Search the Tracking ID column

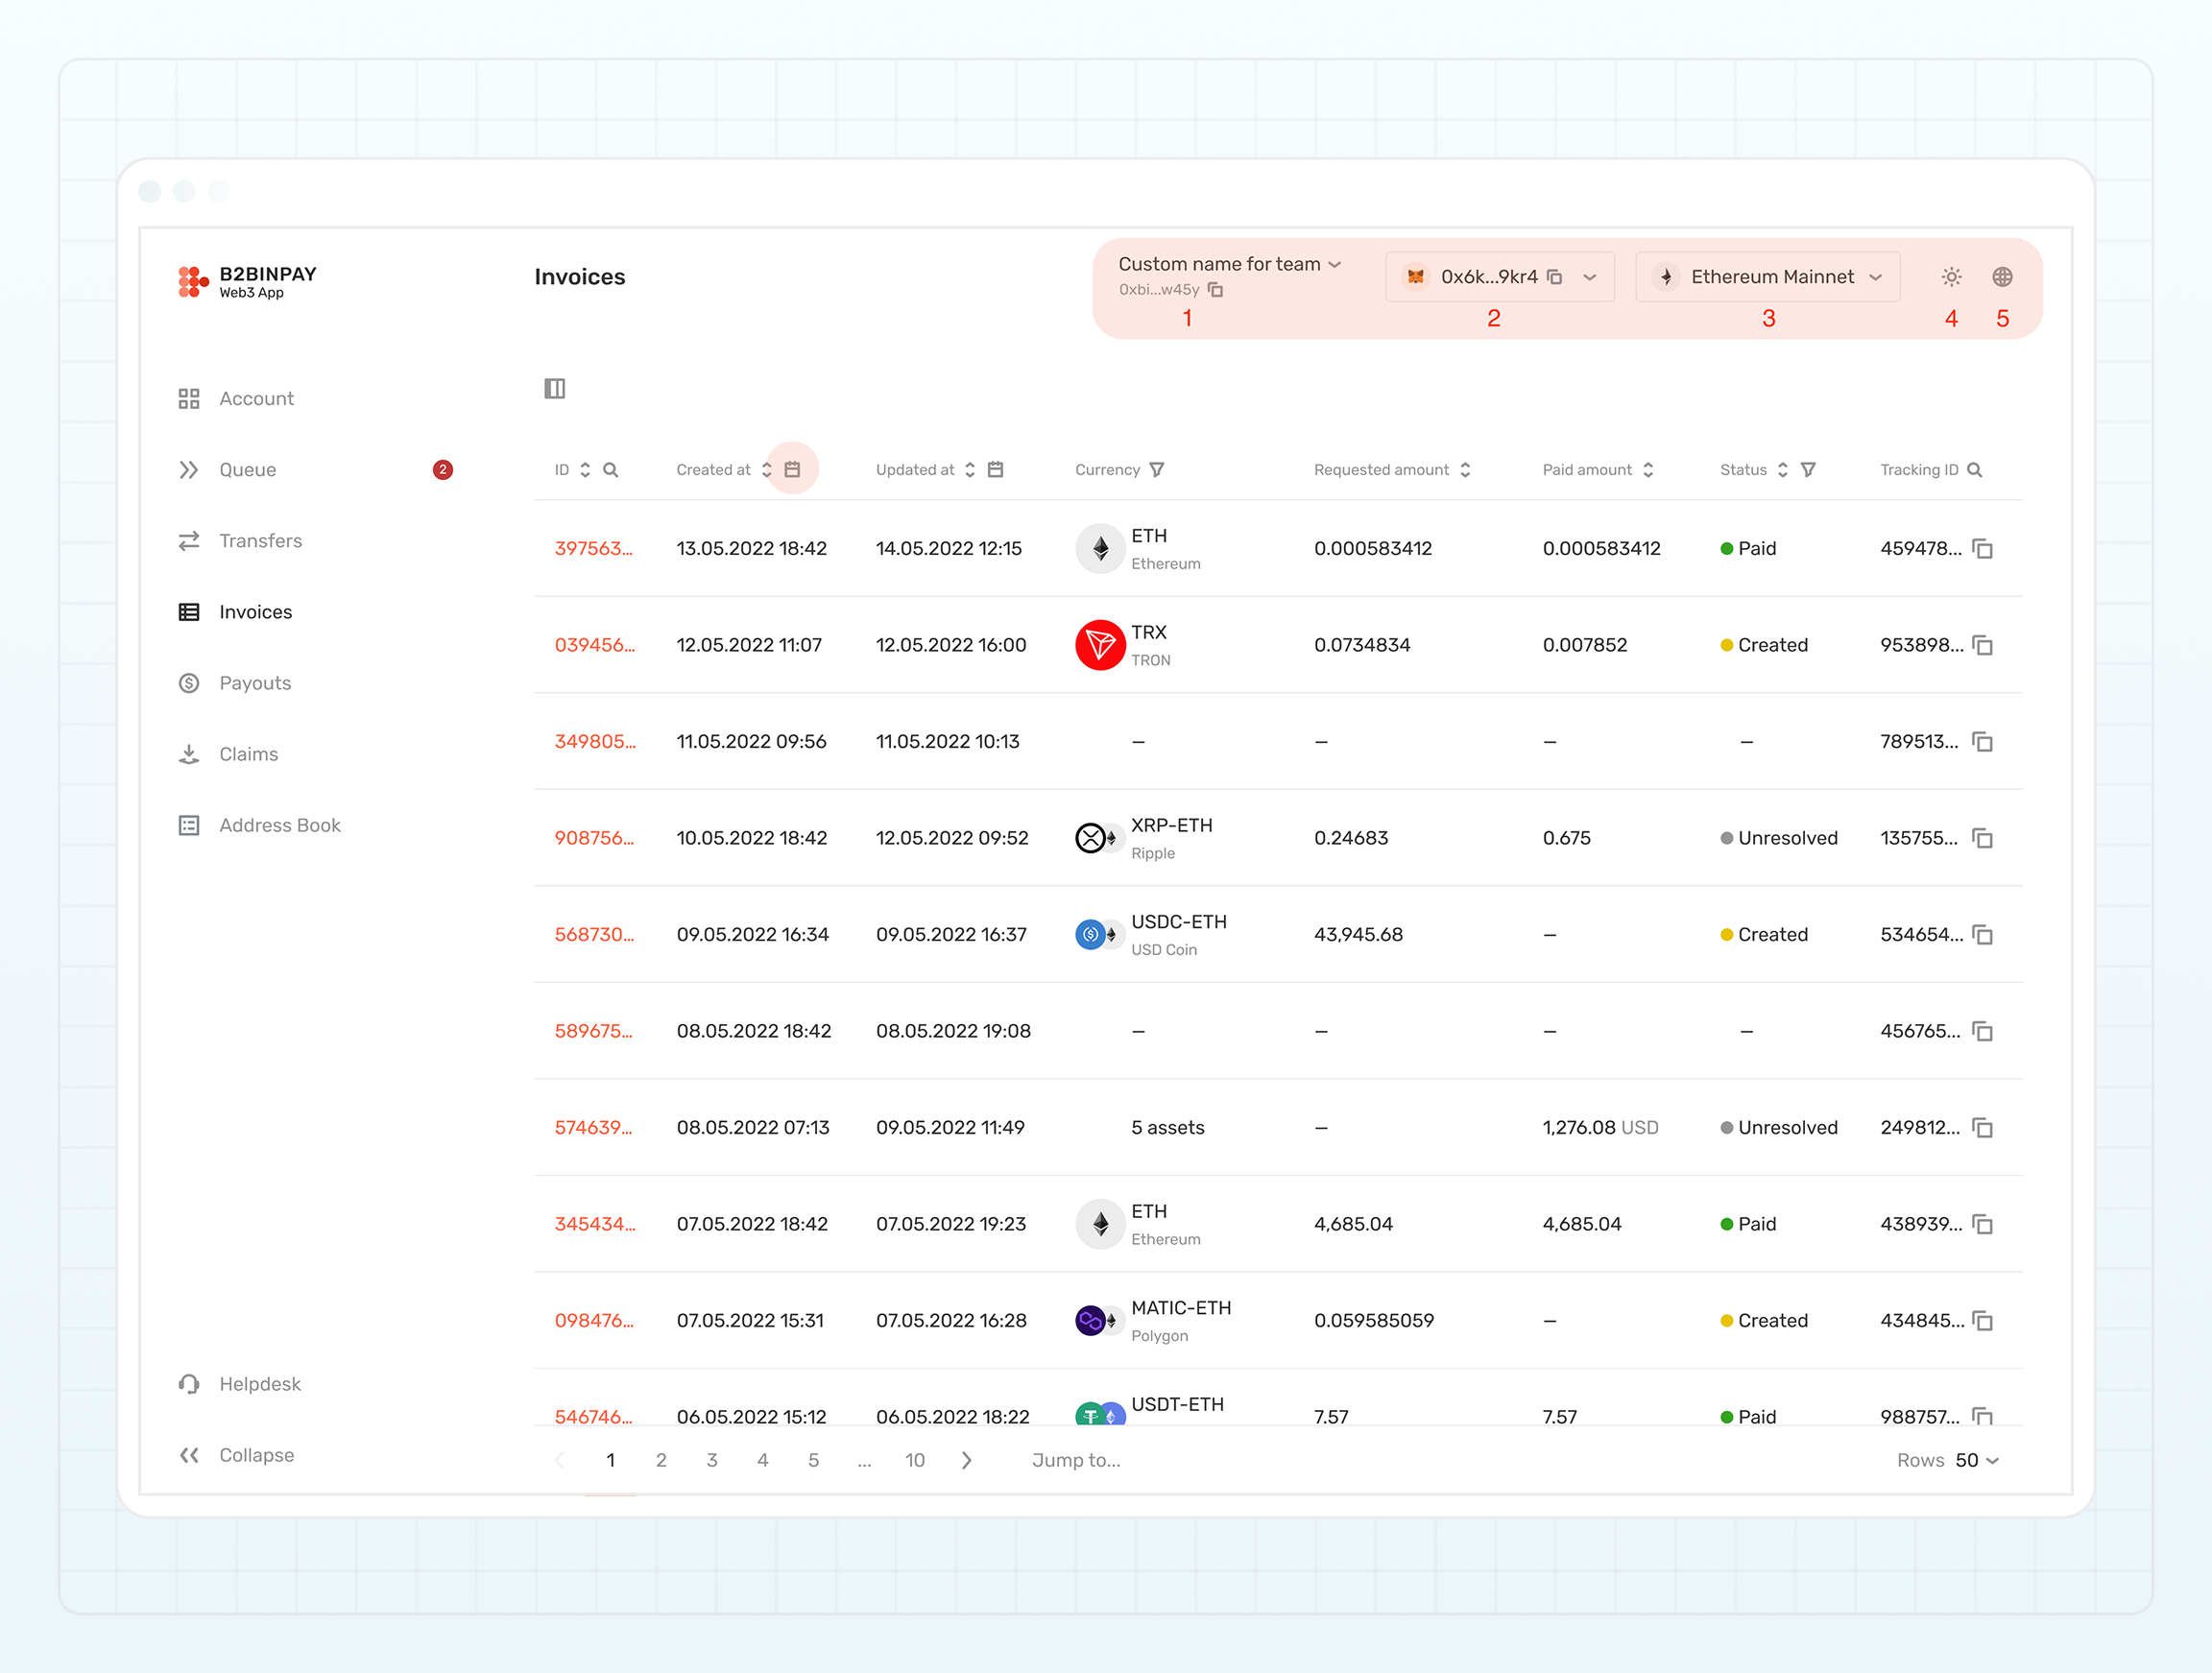coord(1975,470)
